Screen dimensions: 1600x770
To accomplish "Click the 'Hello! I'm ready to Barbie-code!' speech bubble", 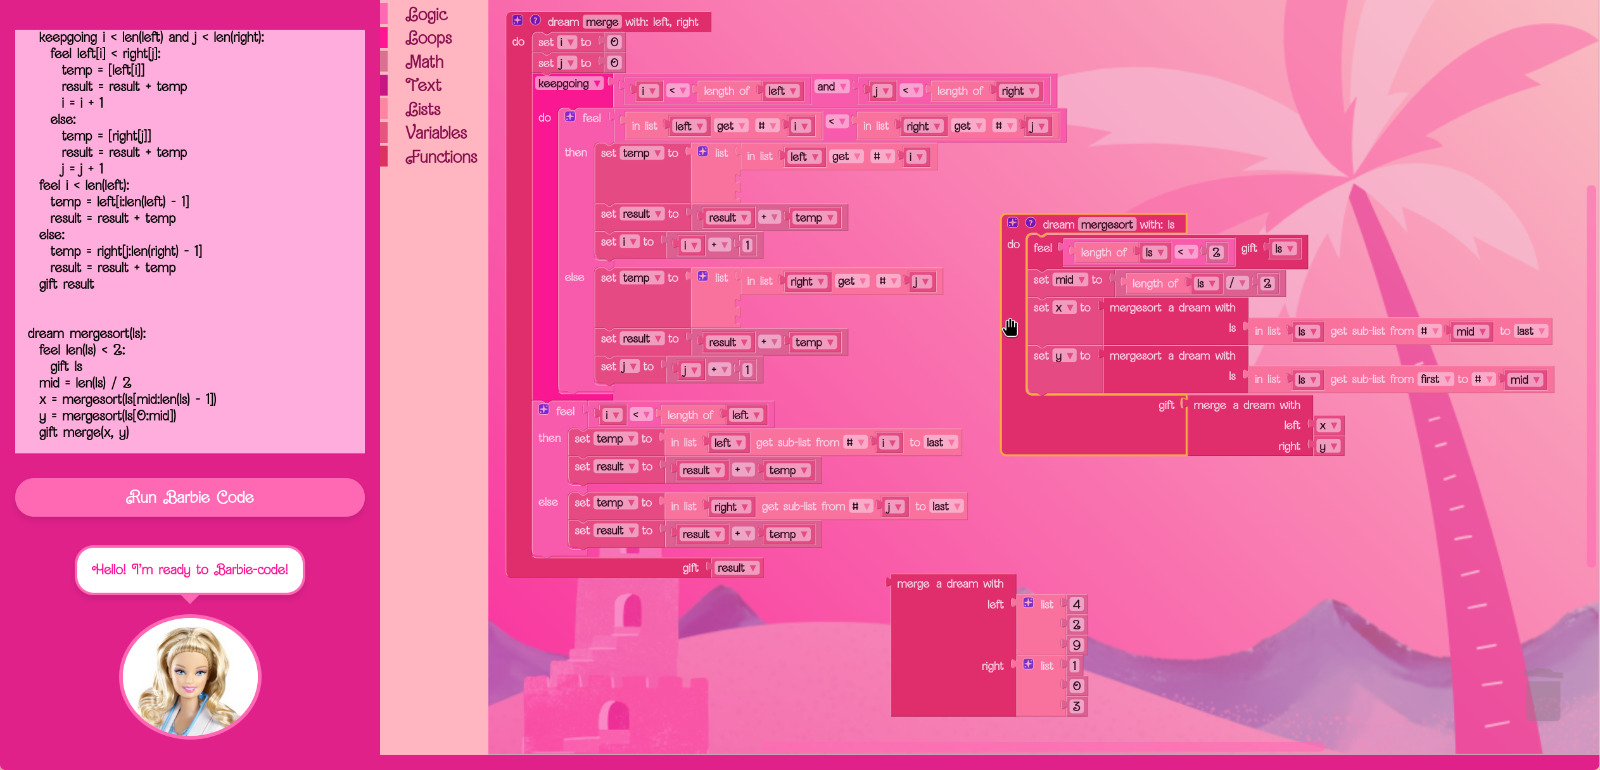I will pyautogui.click(x=190, y=570).
